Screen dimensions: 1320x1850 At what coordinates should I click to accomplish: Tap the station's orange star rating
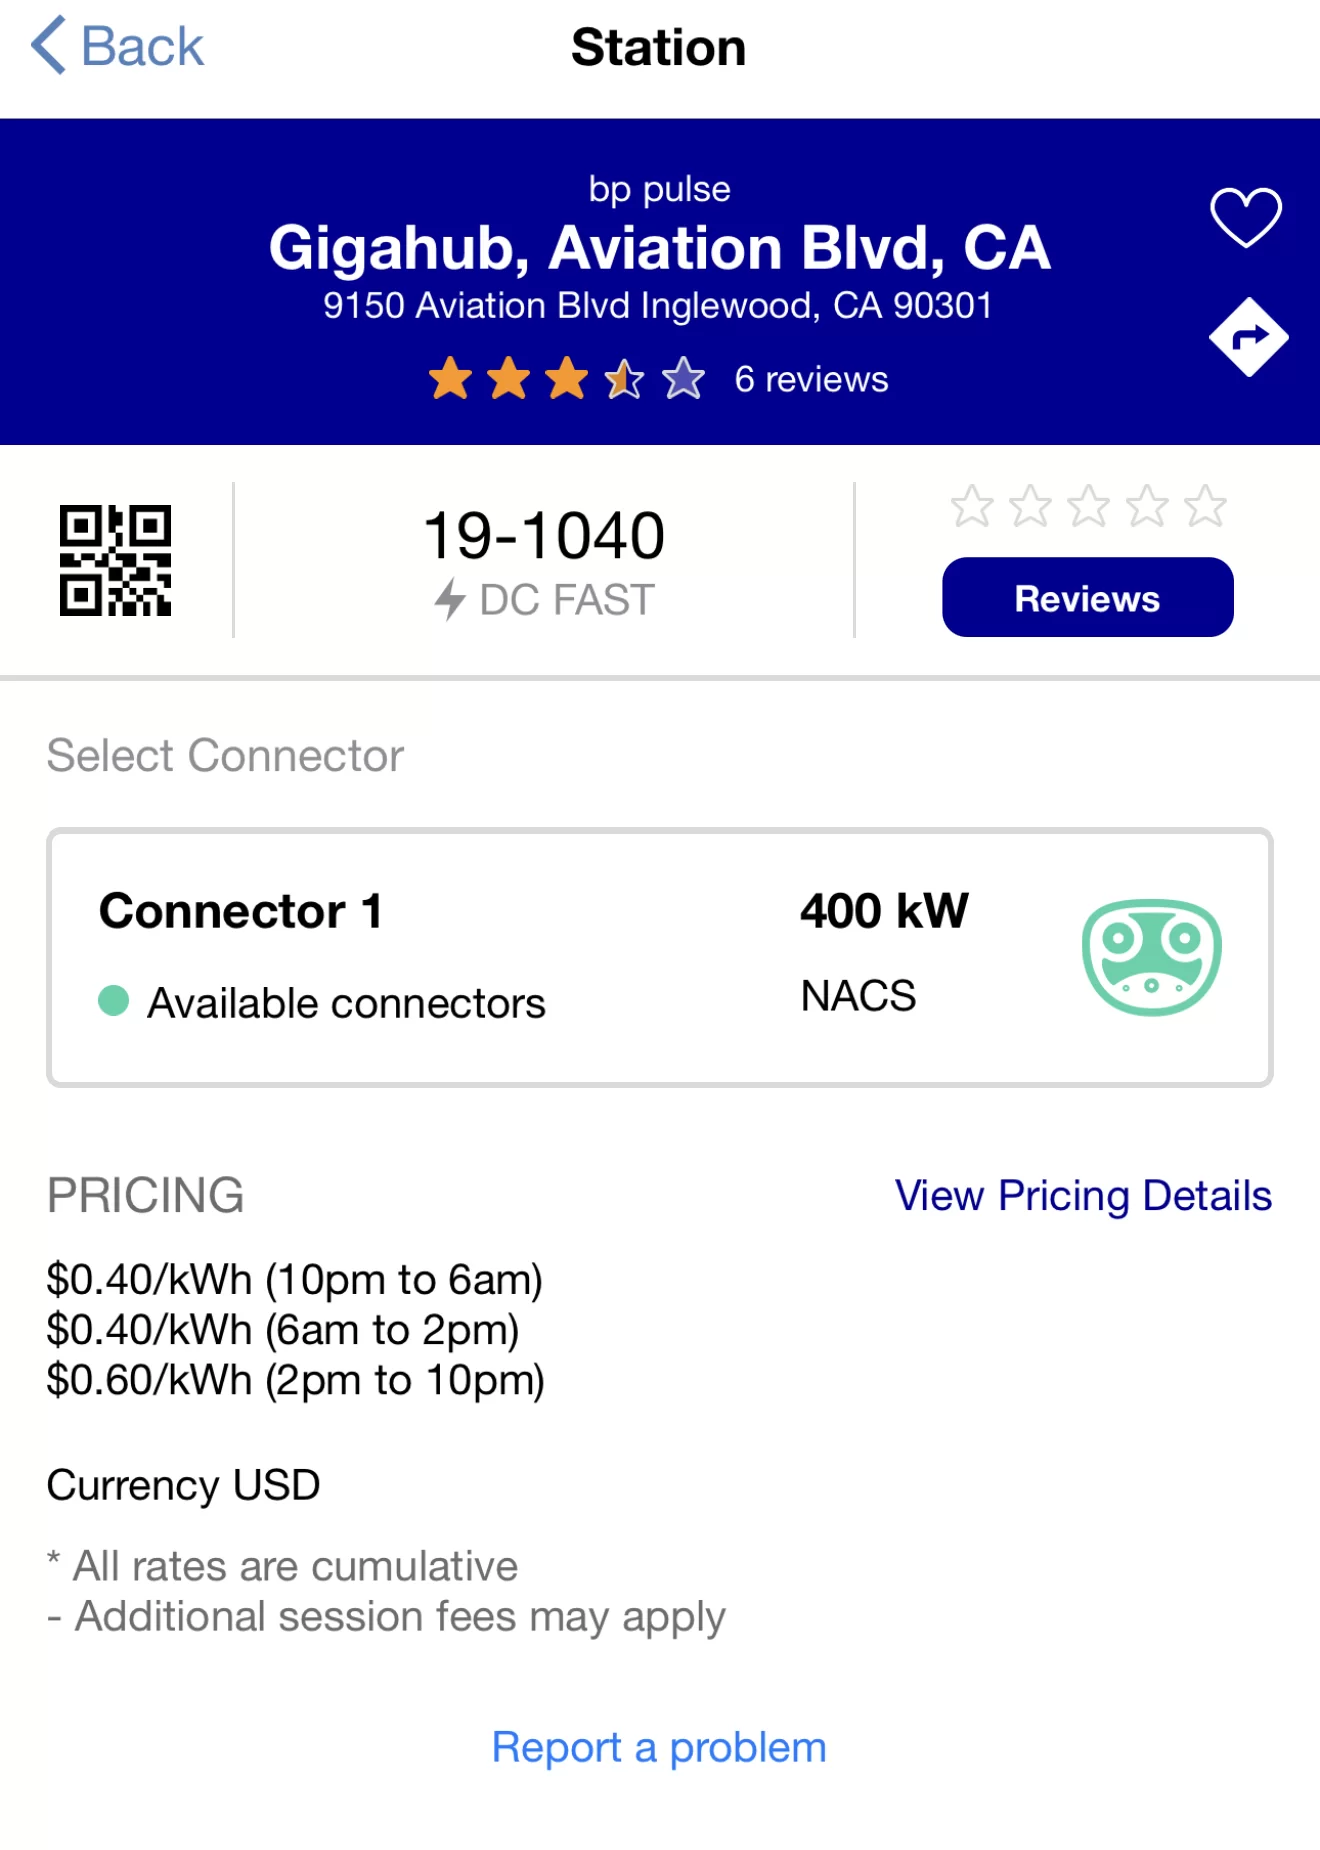pos(567,379)
